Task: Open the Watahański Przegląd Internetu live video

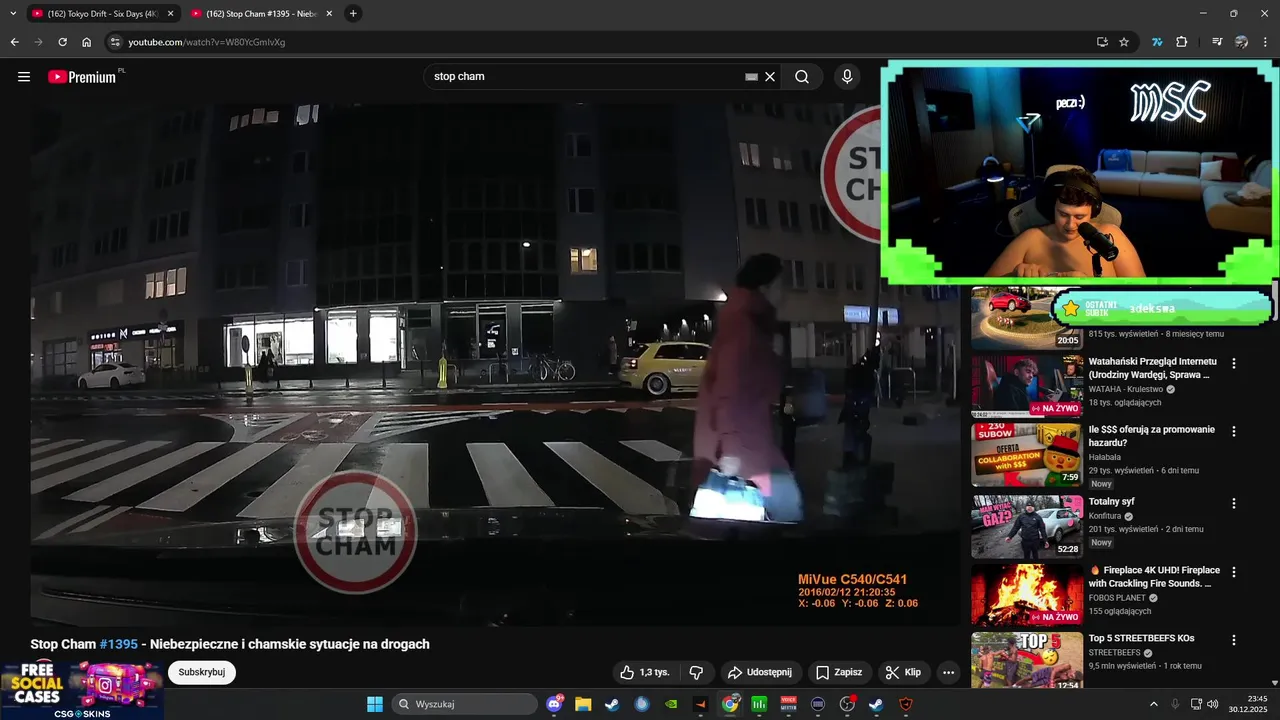Action: 1153,368
